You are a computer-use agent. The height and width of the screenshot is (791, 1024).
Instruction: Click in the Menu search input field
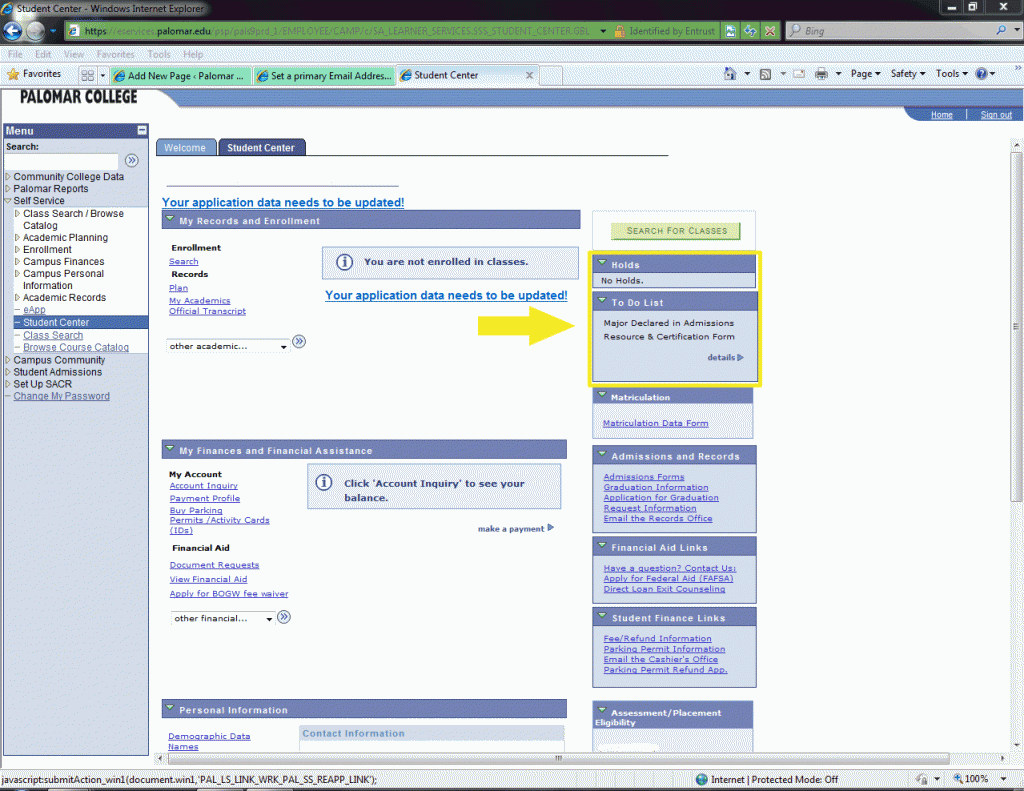click(62, 161)
